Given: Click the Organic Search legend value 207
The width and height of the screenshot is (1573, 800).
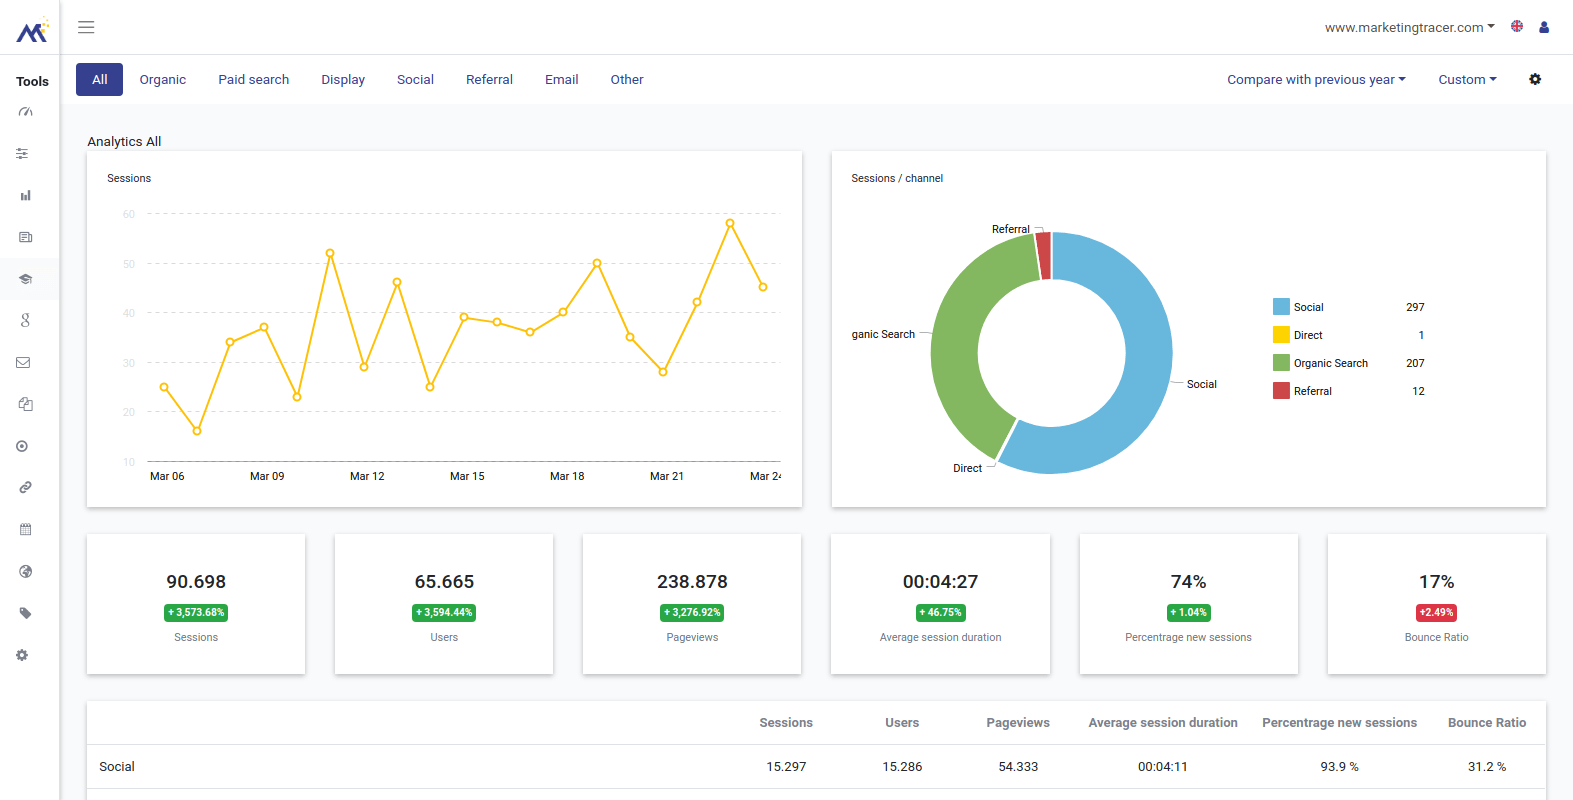Looking at the screenshot, I should 1415,363.
